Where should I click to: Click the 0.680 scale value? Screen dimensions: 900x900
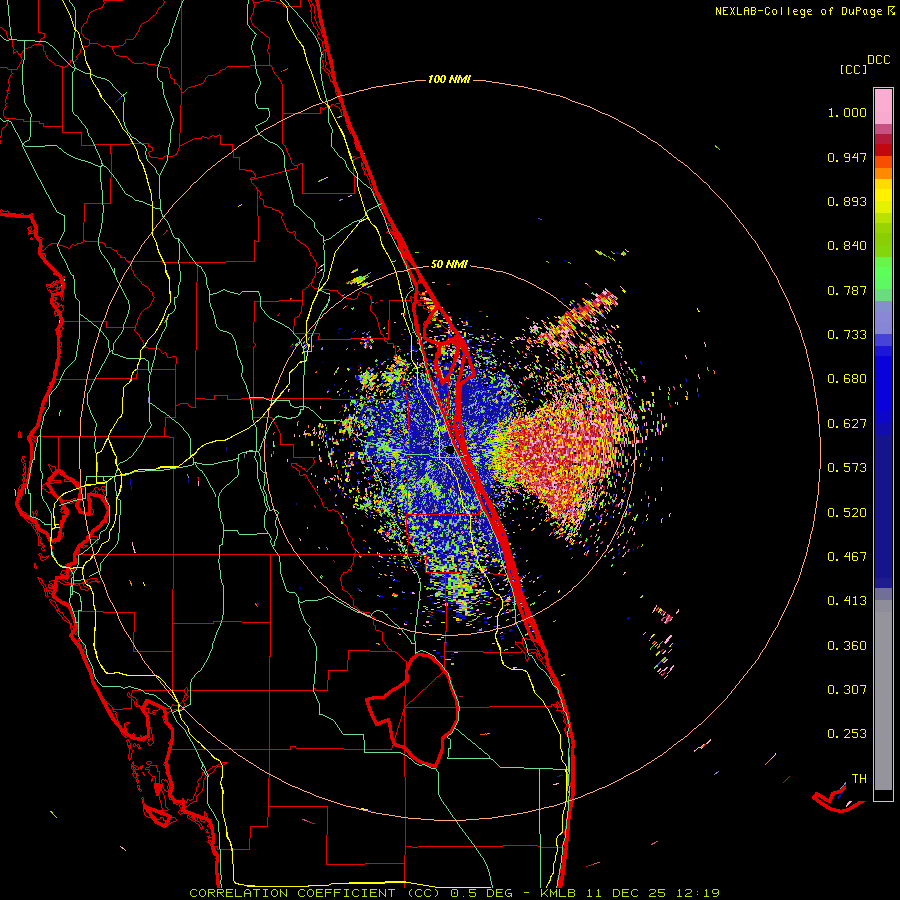pyautogui.click(x=847, y=379)
